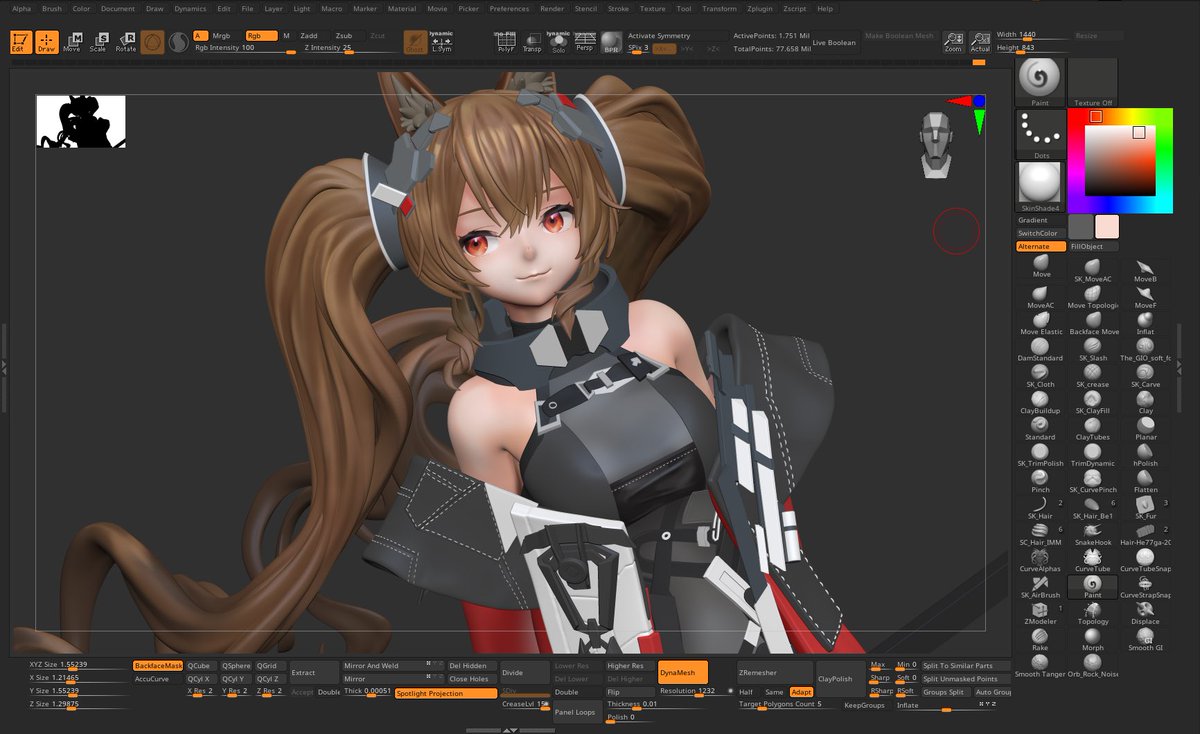Viewport: 1200px width, 734px height.
Task: Switch to the Move transform icon
Action: tap(73, 42)
